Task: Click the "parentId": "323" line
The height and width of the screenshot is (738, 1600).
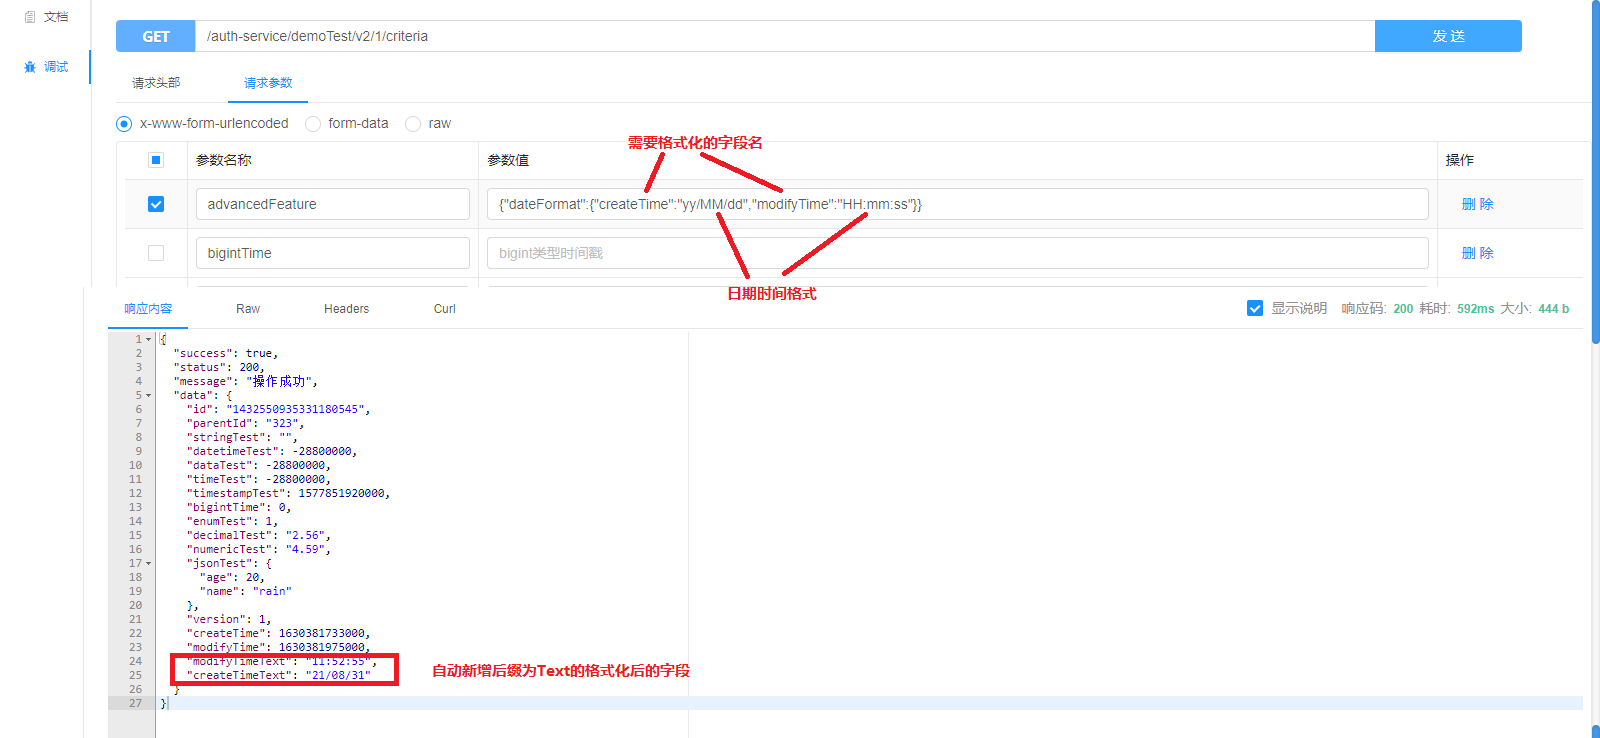Action: coord(245,423)
